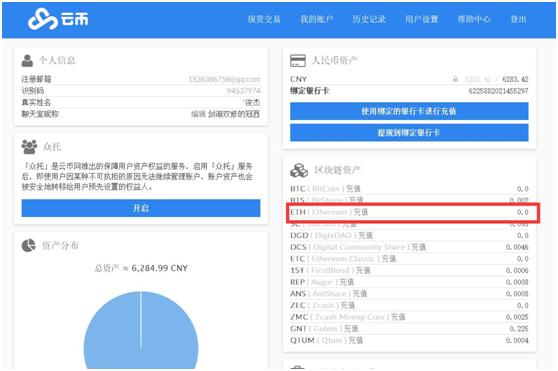This screenshot has height=371, width=558.
Task: Click the 识别码 value 94537974
Action: click(243, 91)
